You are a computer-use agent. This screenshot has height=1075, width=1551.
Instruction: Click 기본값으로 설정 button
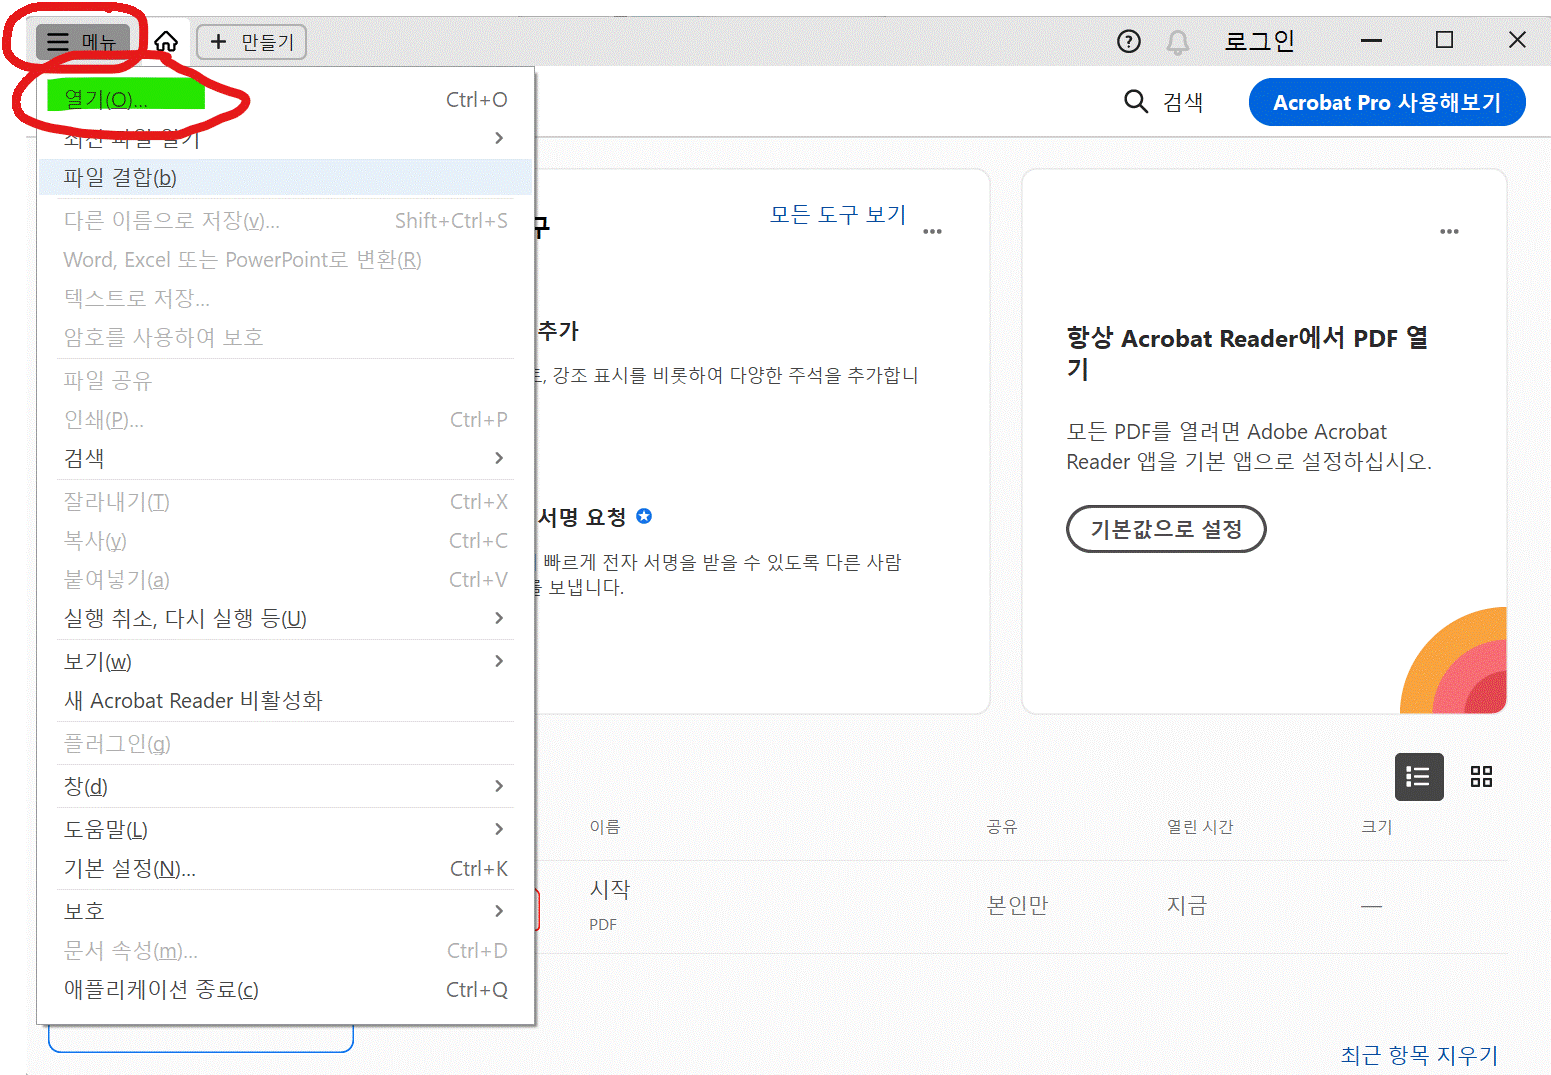1166,529
